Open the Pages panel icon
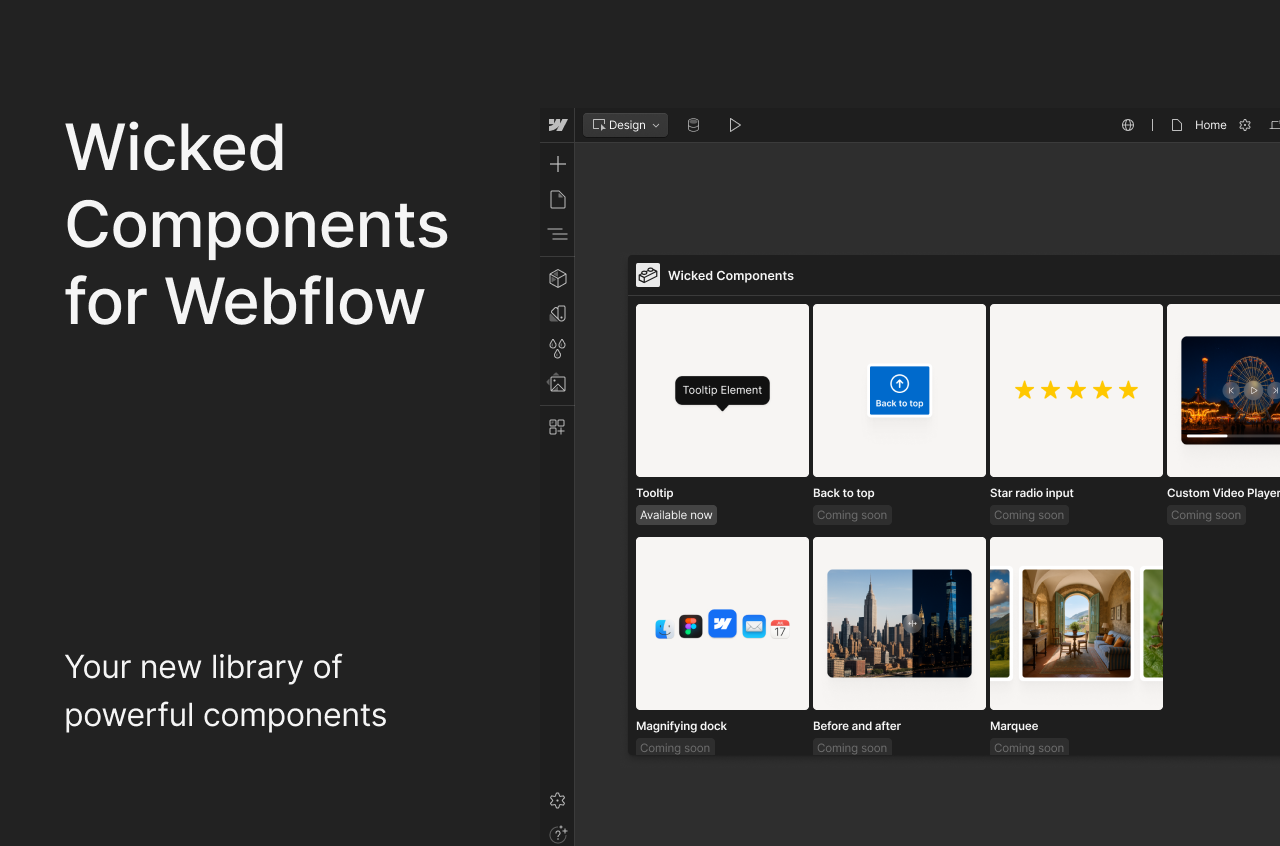This screenshot has width=1280, height=846. tap(558, 200)
